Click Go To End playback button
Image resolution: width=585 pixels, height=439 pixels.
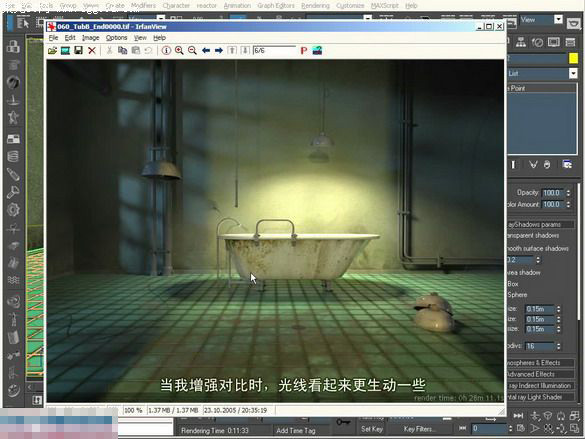[x=518, y=416]
